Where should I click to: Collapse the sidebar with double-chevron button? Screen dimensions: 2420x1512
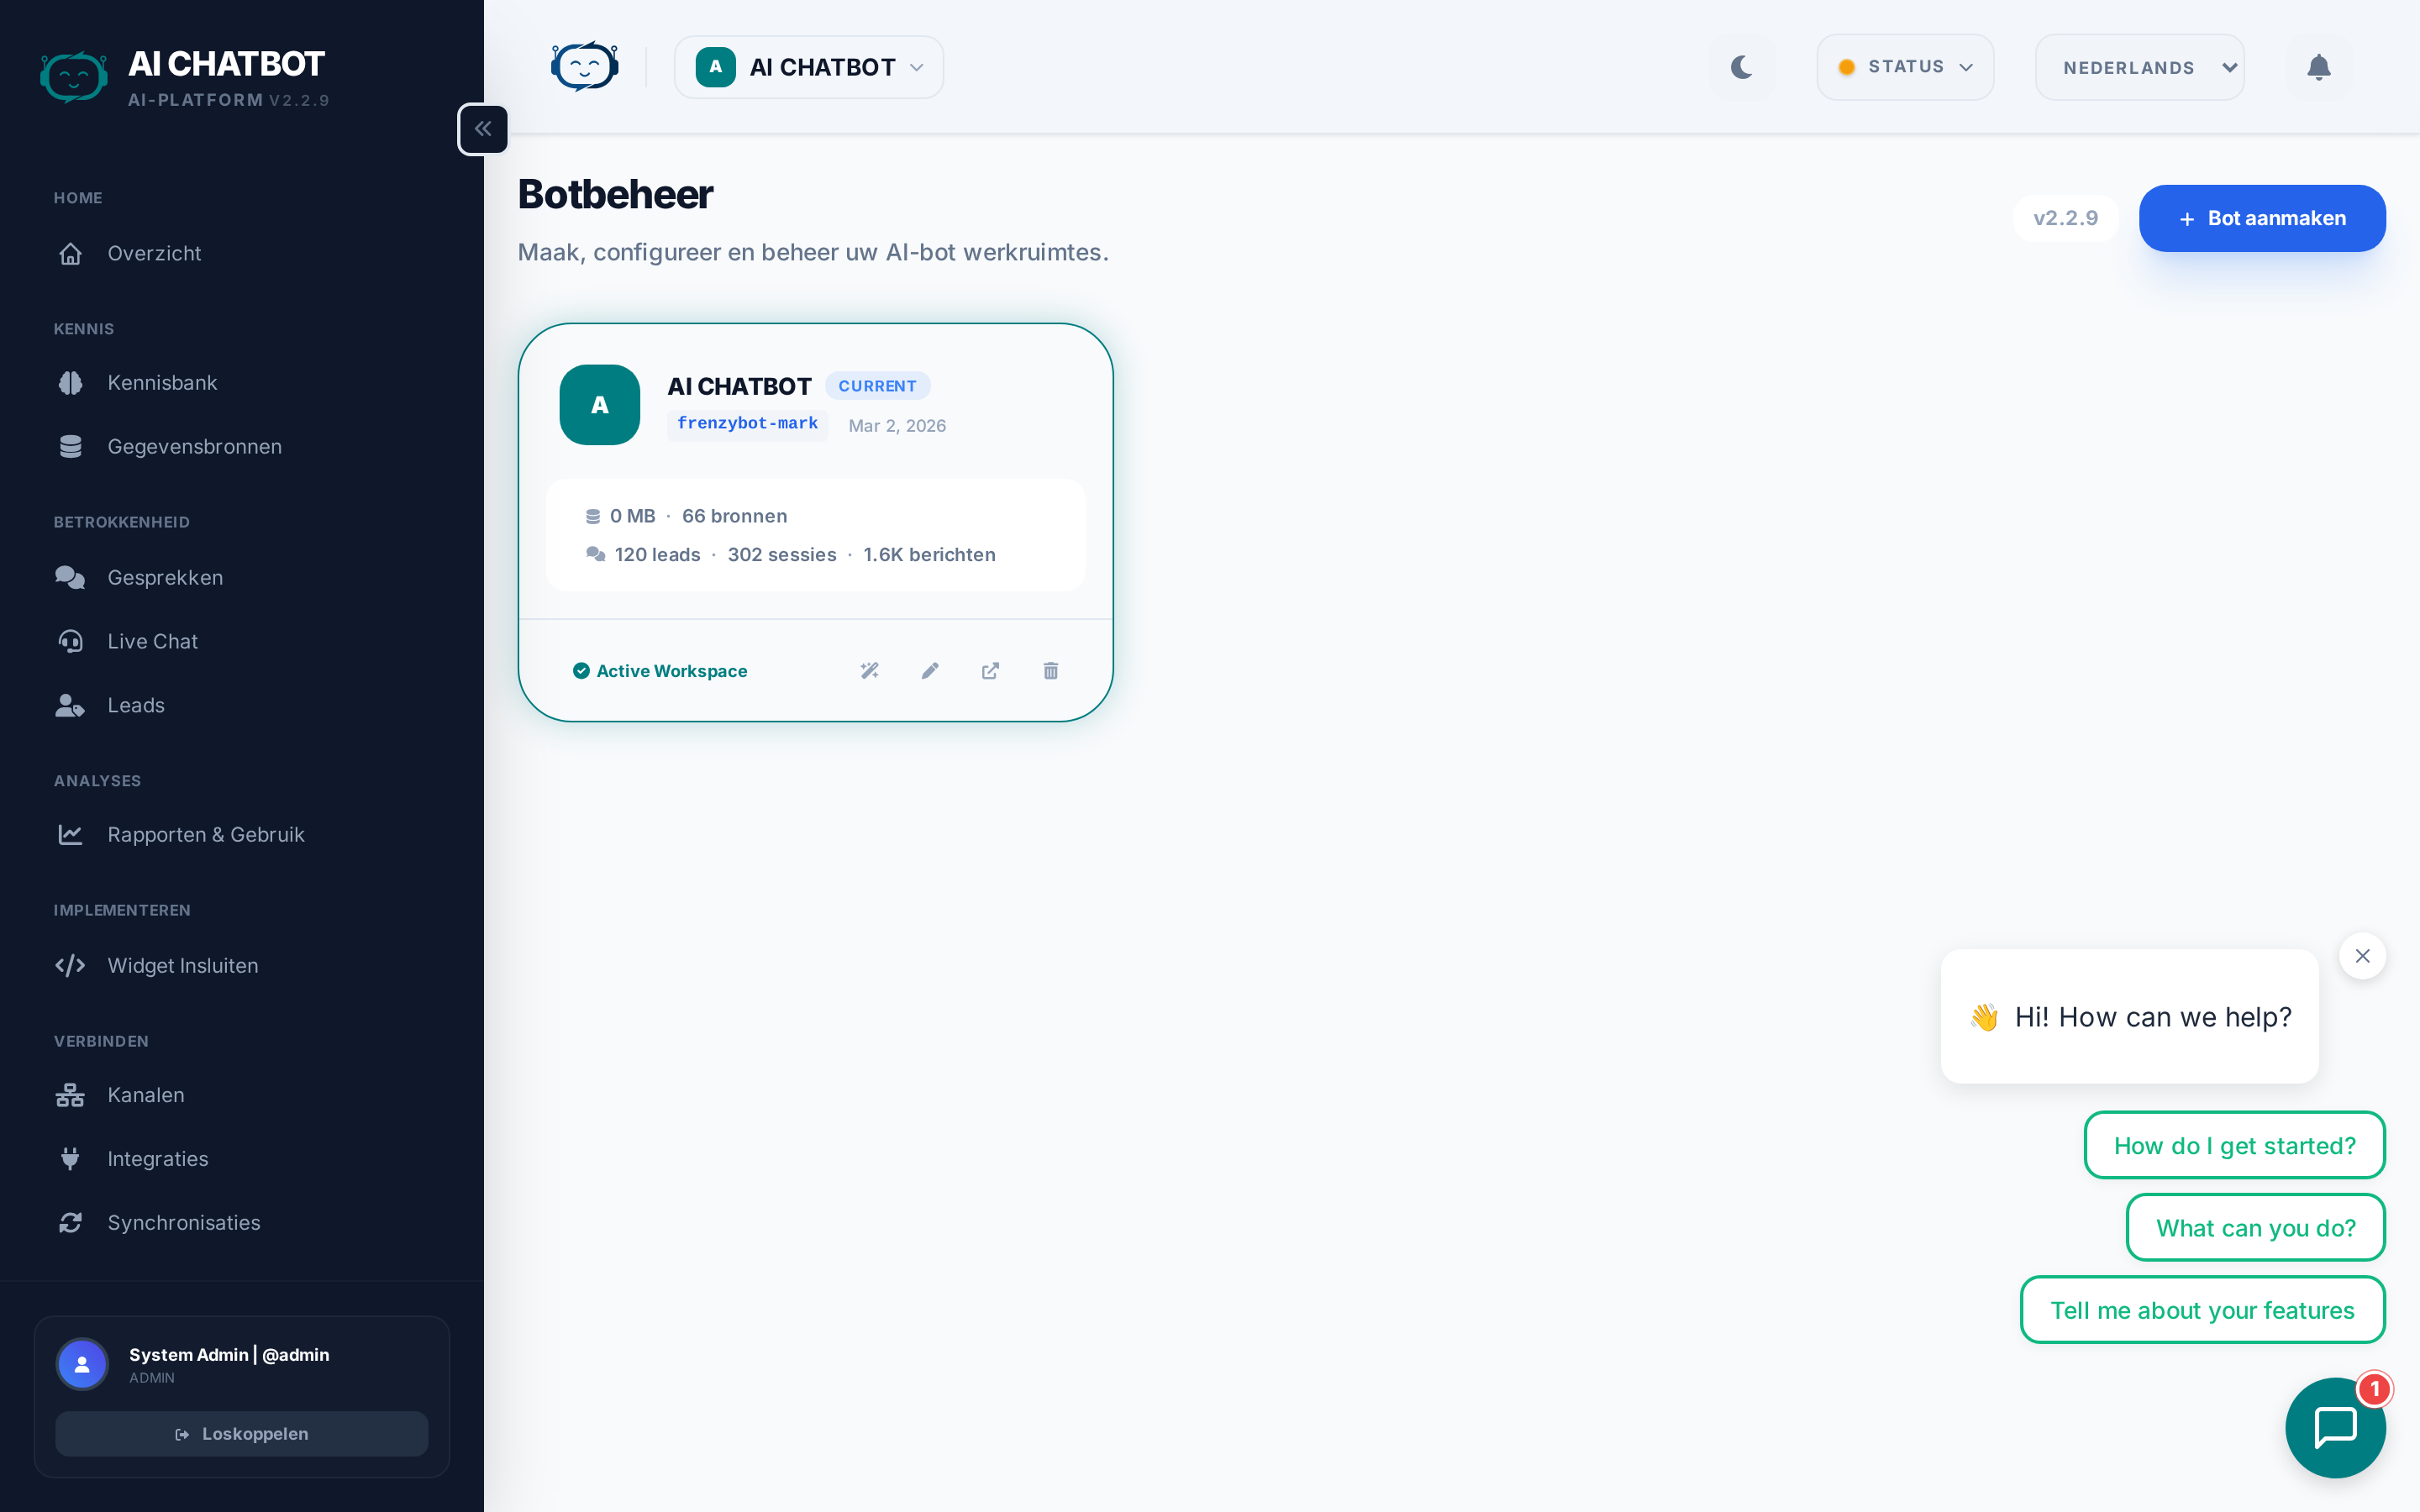483,129
